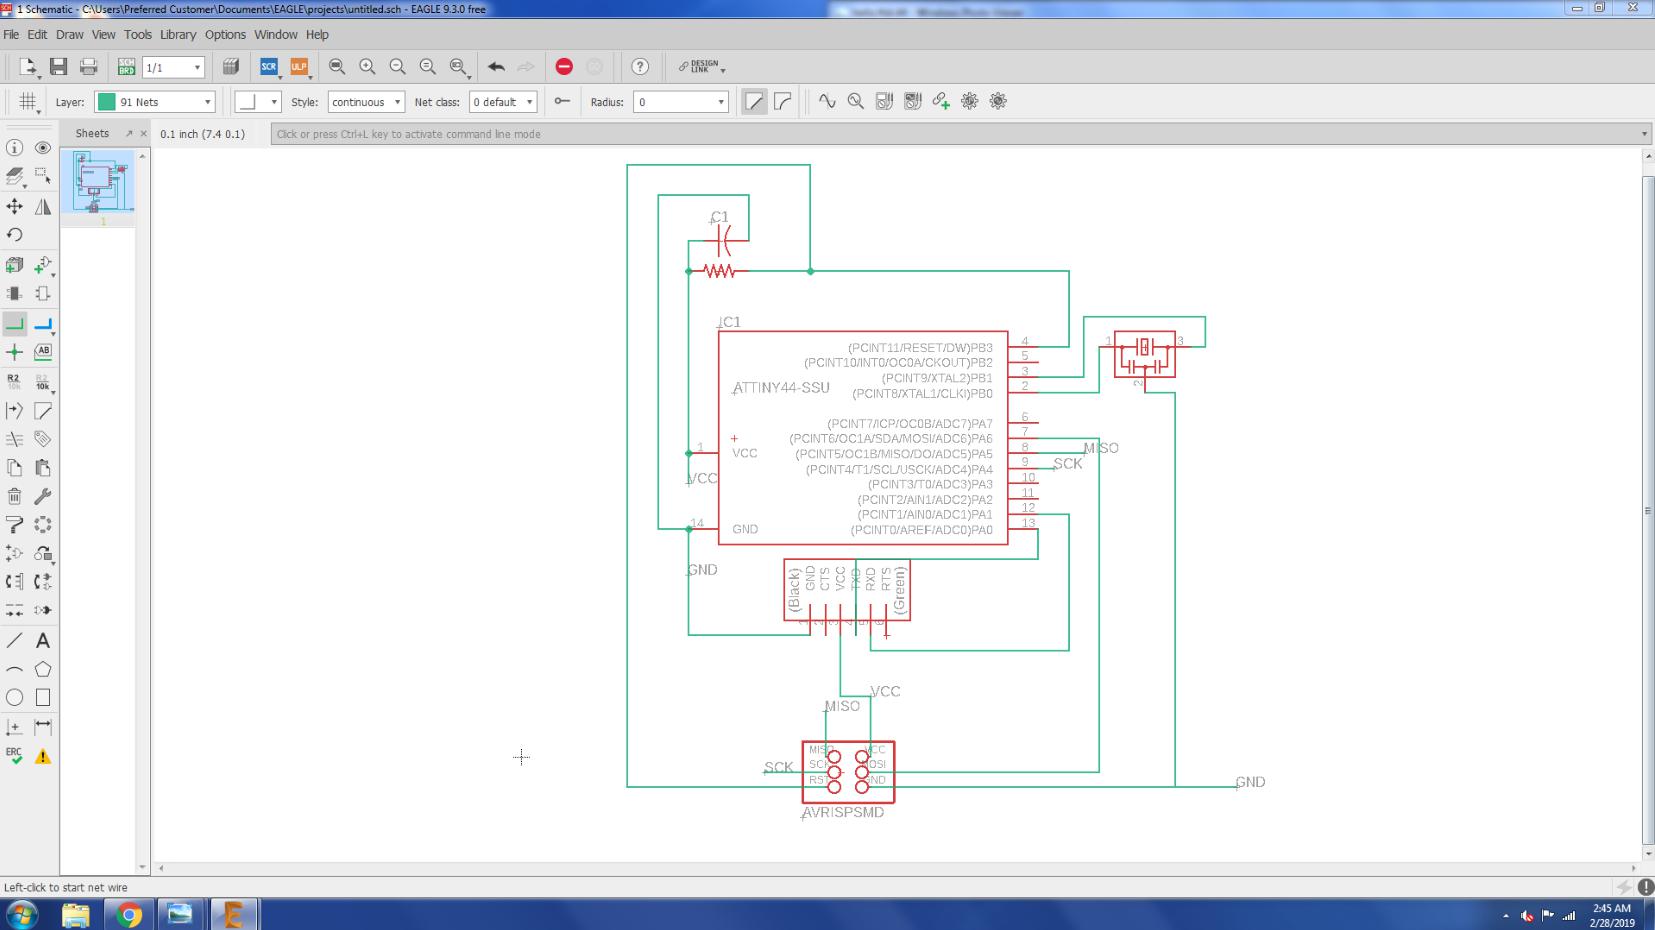
Task: Open the Tools menu
Action: 138,34
